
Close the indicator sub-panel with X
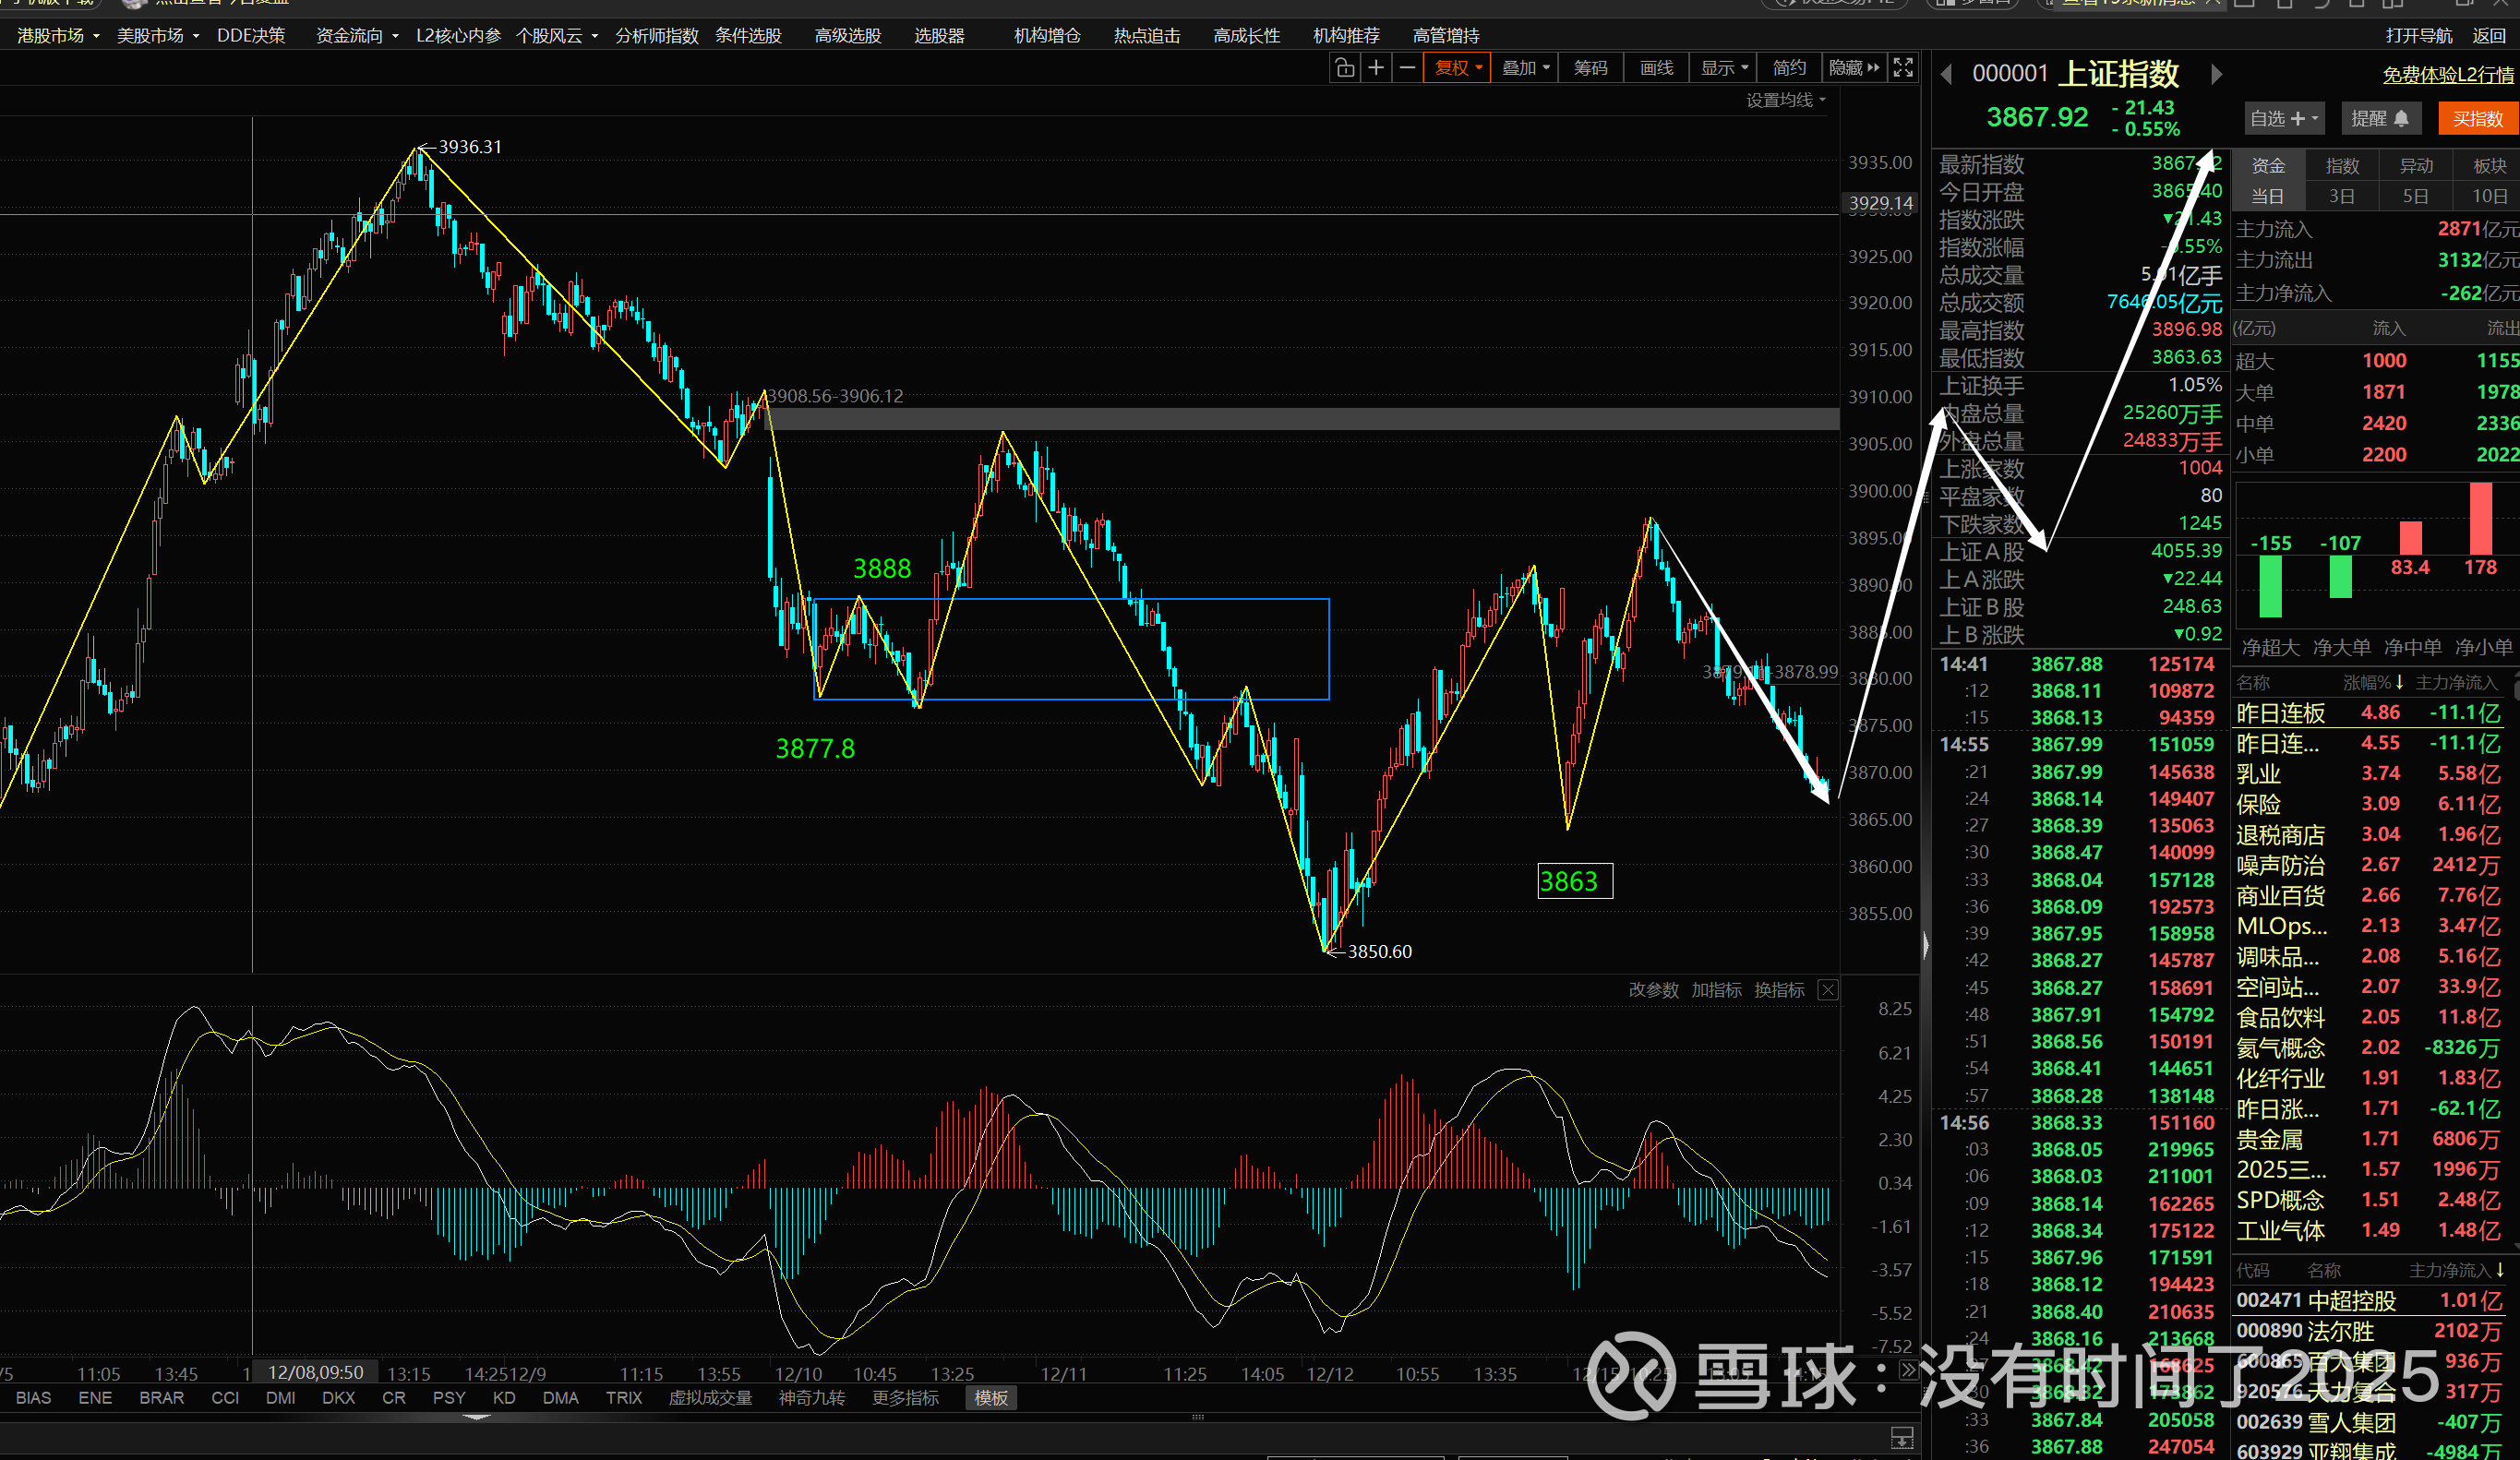pyautogui.click(x=1827, y=990)
